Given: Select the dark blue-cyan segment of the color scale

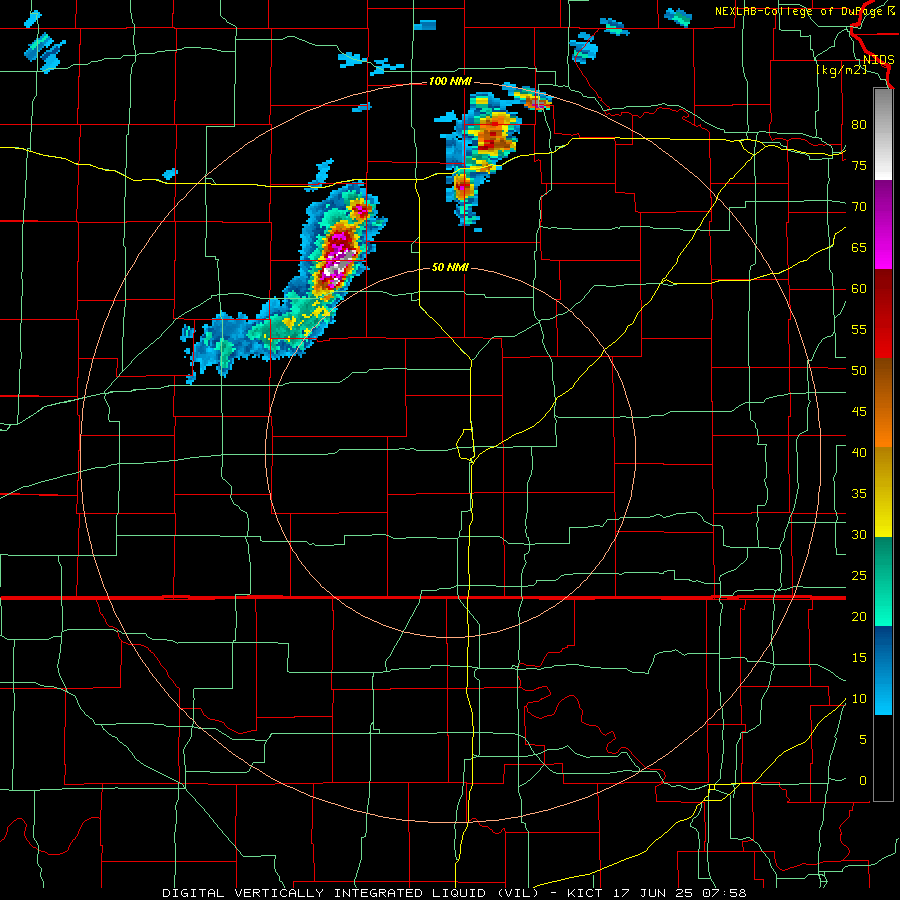Looking at the screenshot, I should point(883,670).
